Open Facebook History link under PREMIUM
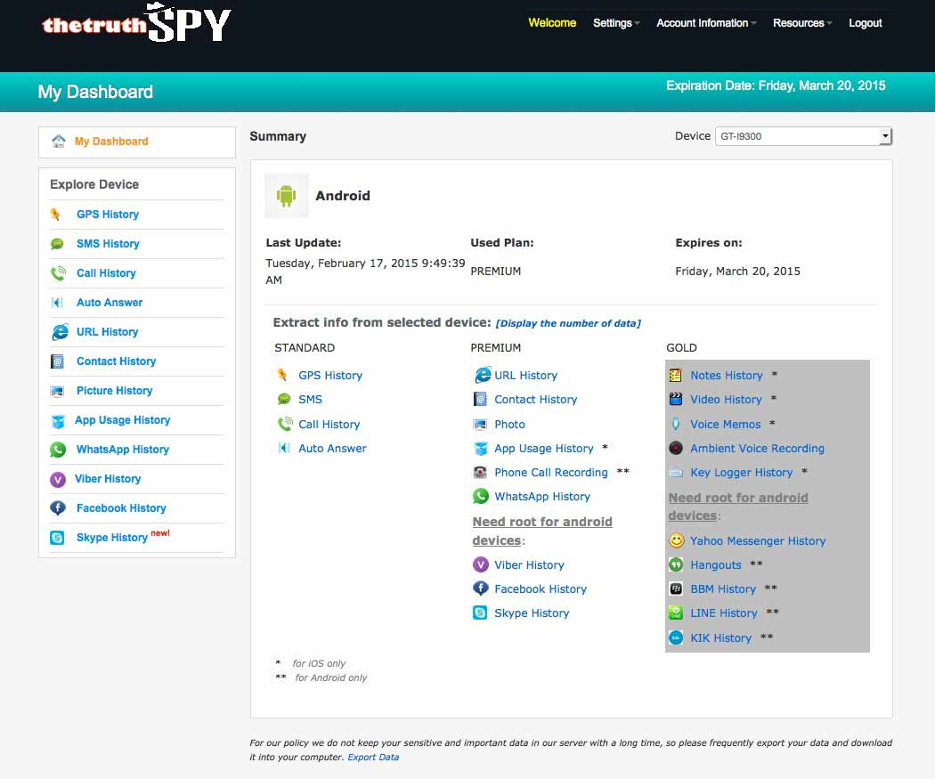This screenshot has width=936, height=780. pos(540,589)
